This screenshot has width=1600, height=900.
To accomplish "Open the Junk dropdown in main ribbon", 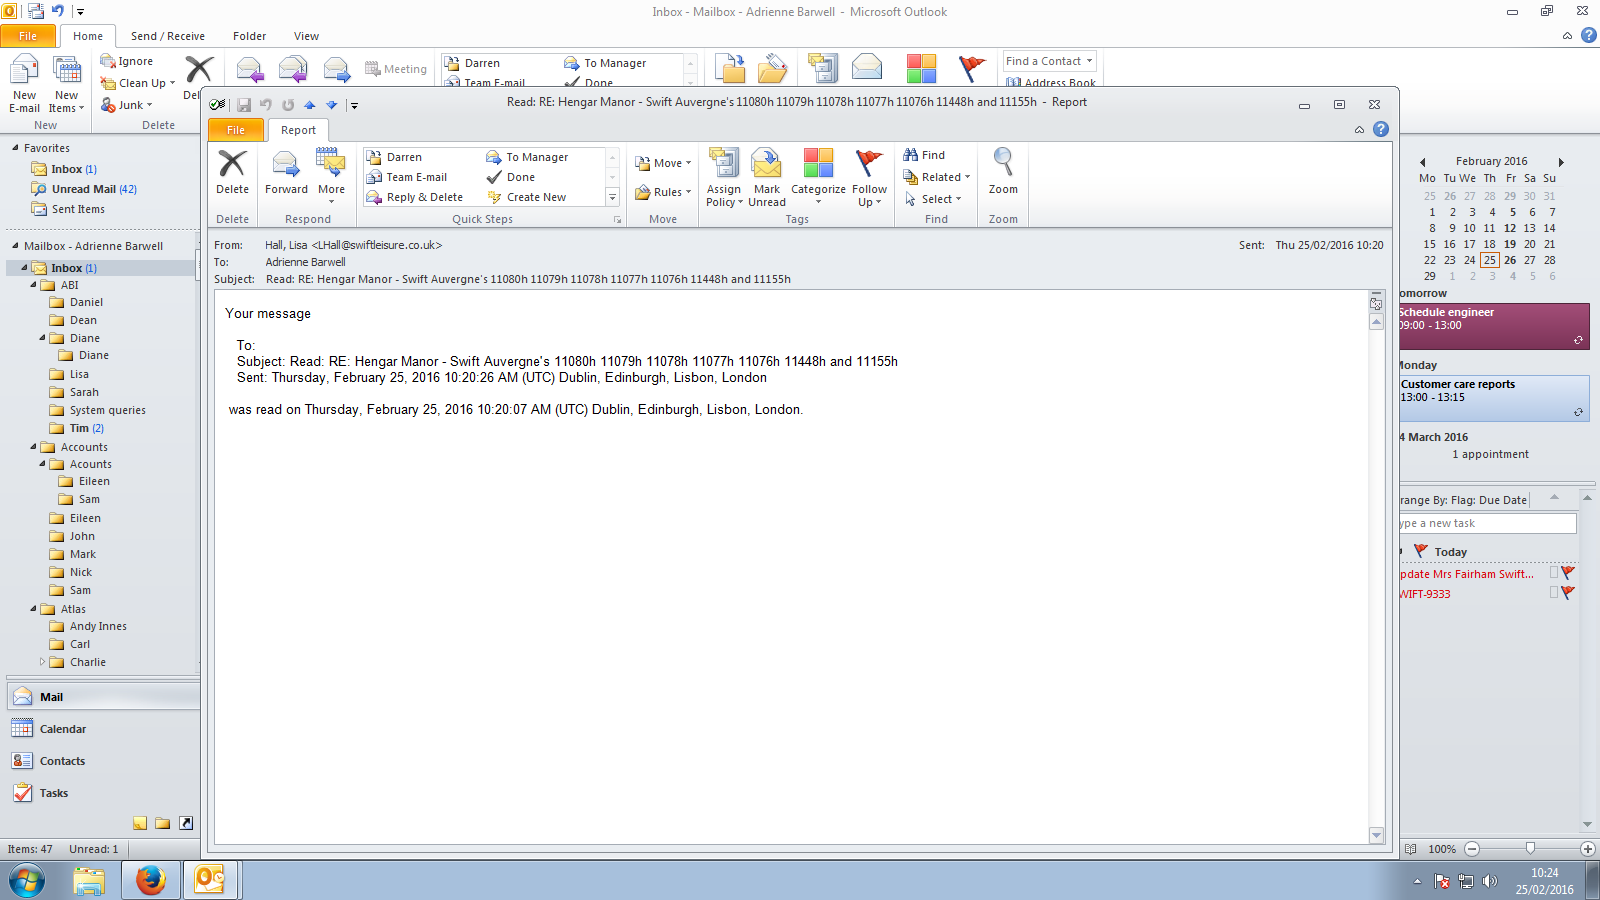I will (127, 105).
